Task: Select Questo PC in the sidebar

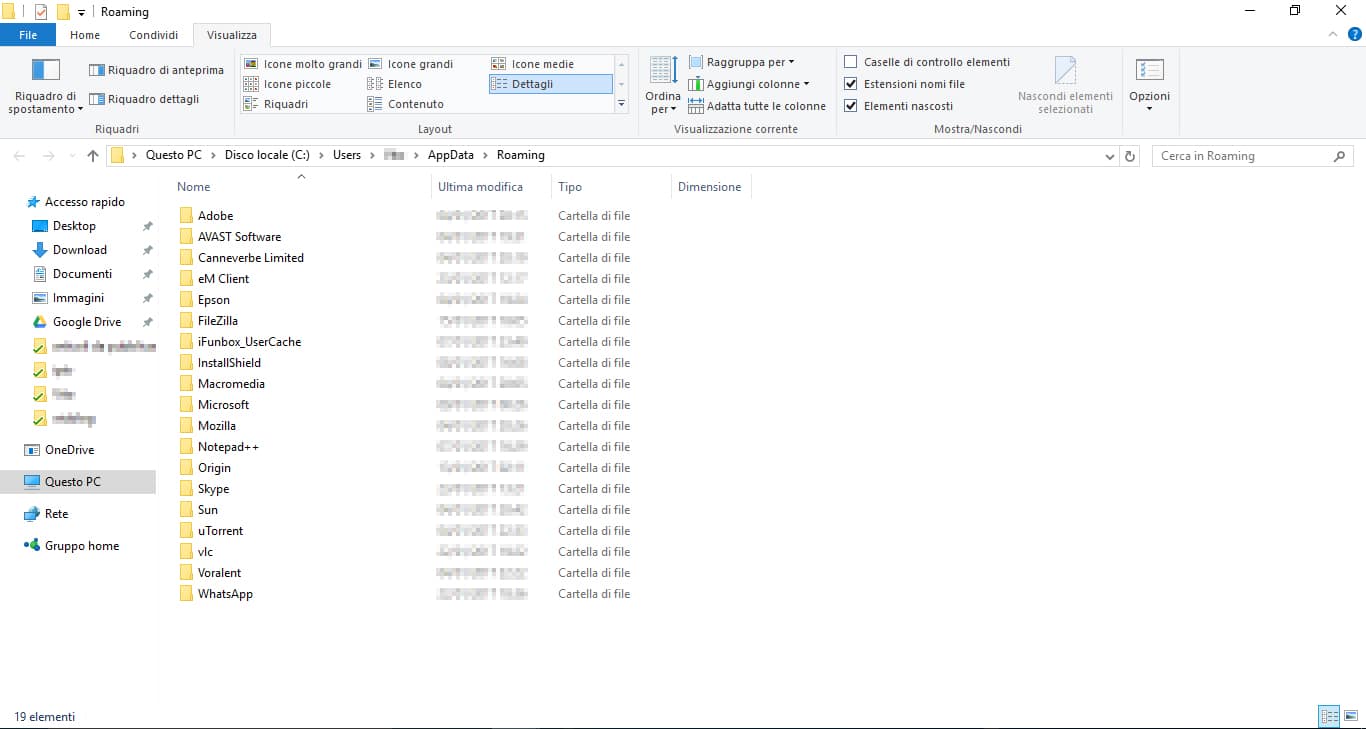Action: pos(73,481)
